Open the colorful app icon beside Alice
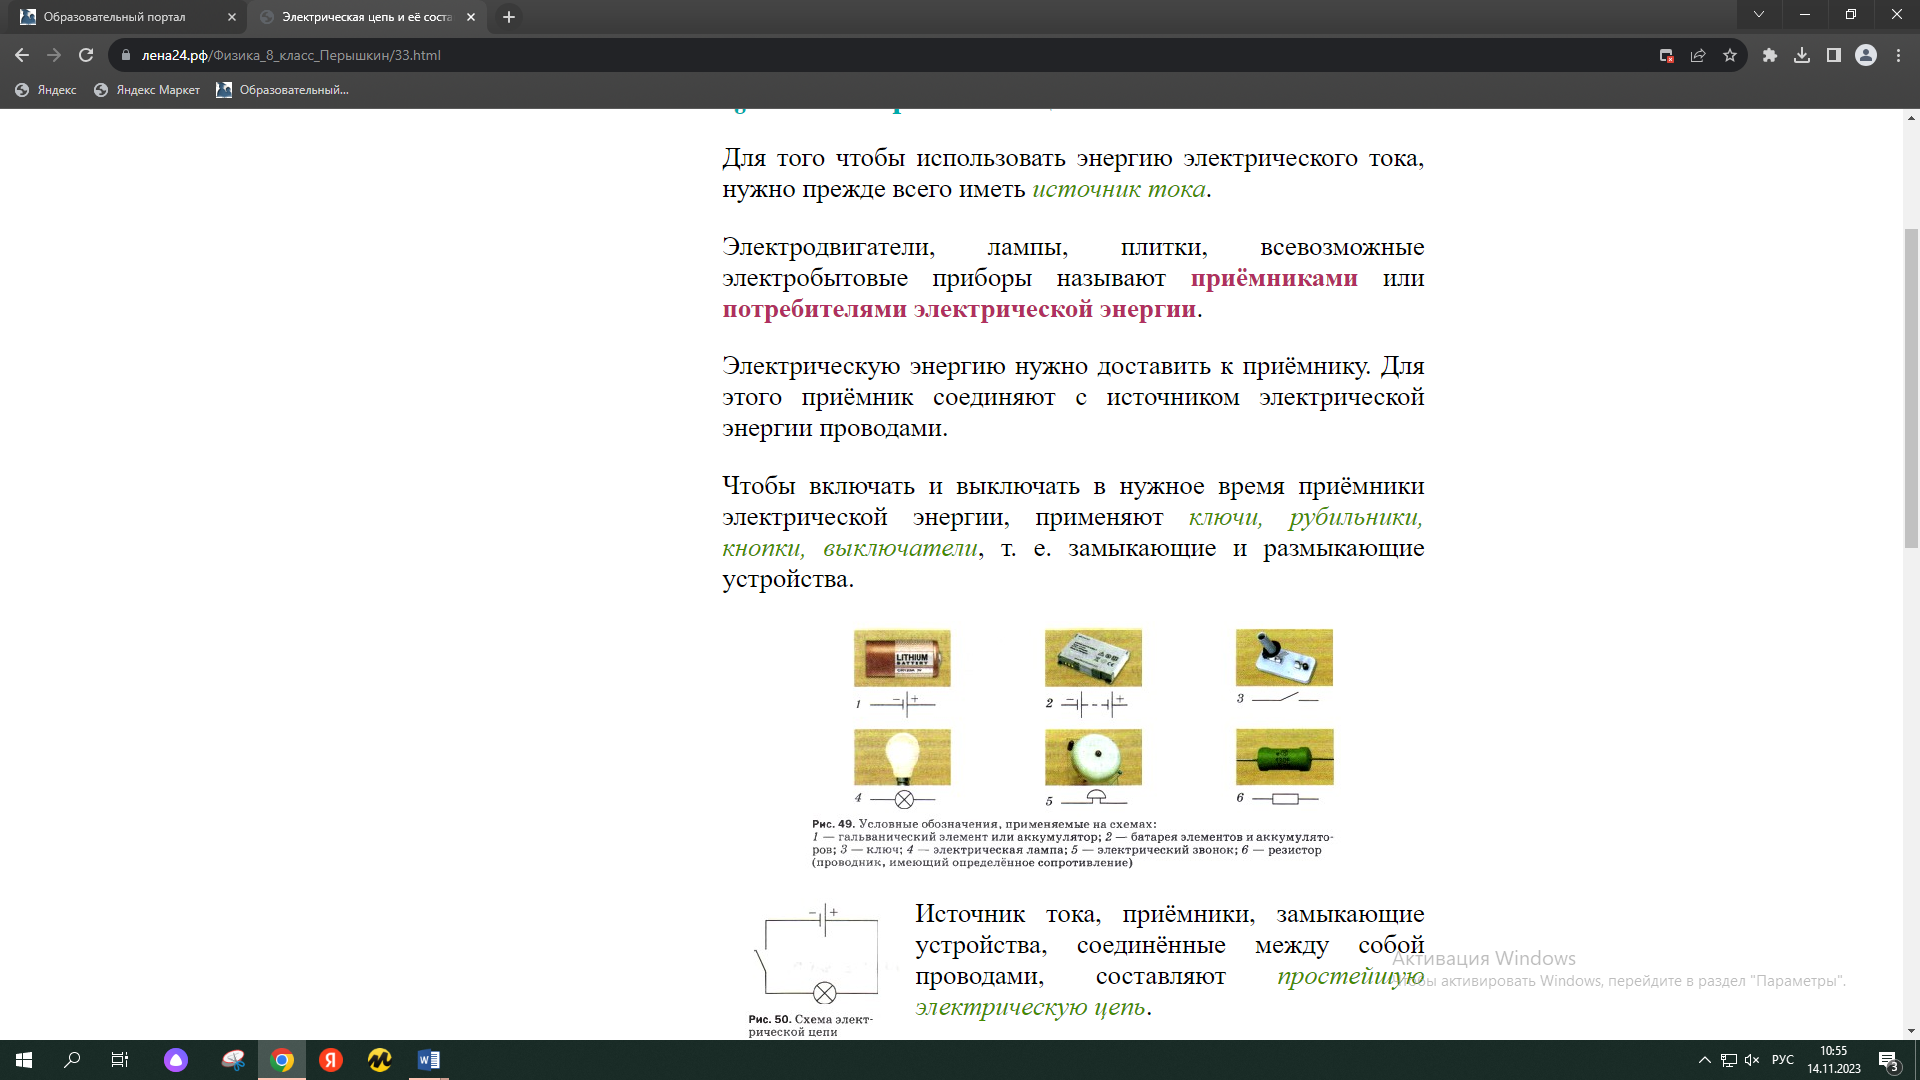Viewport: 1920px width, 1080px height. [233, 1060]
